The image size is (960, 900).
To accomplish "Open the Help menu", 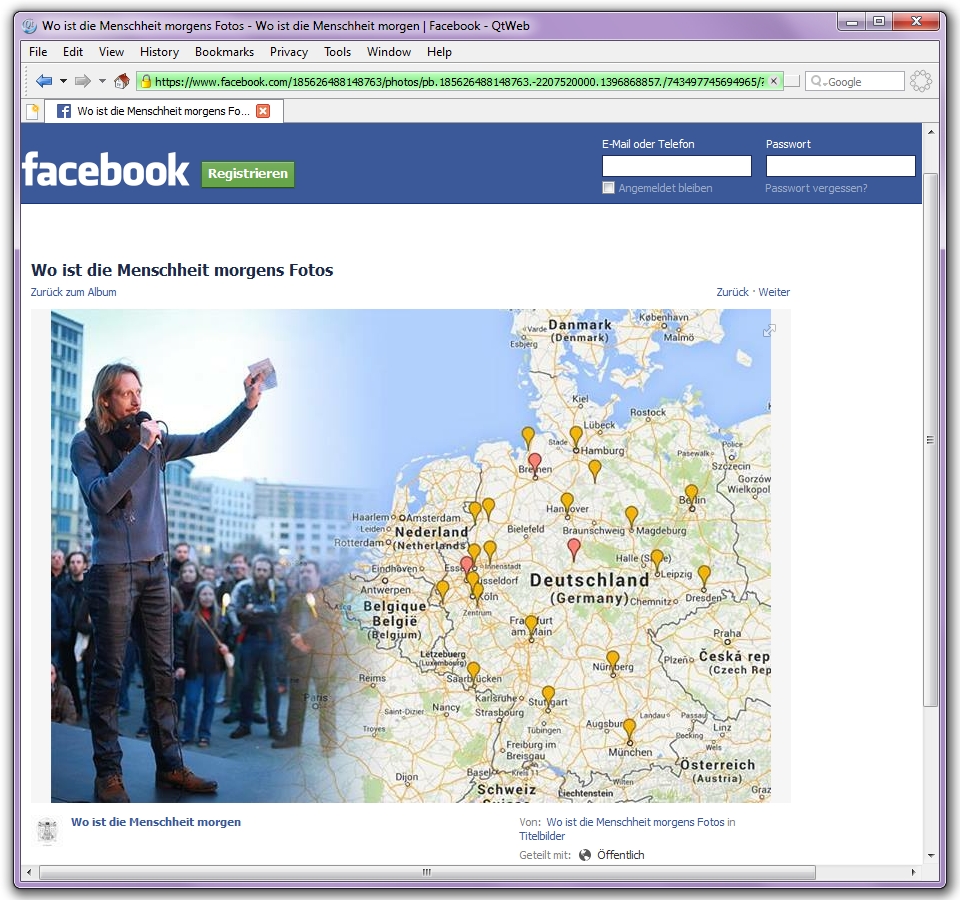I will (439, 52).
